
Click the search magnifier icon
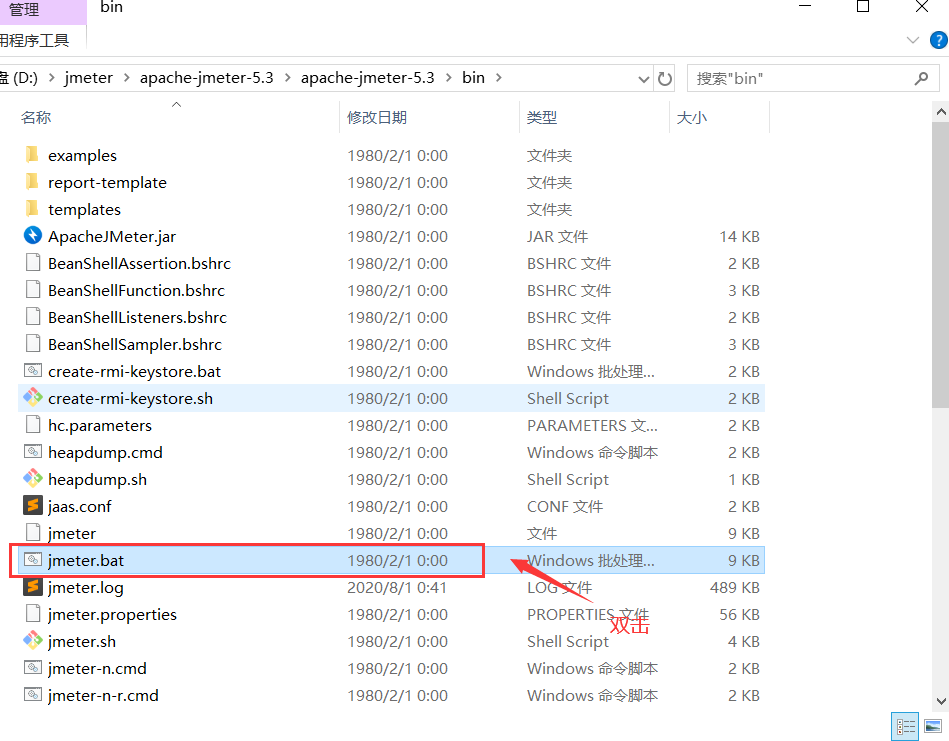pos(921,79)
